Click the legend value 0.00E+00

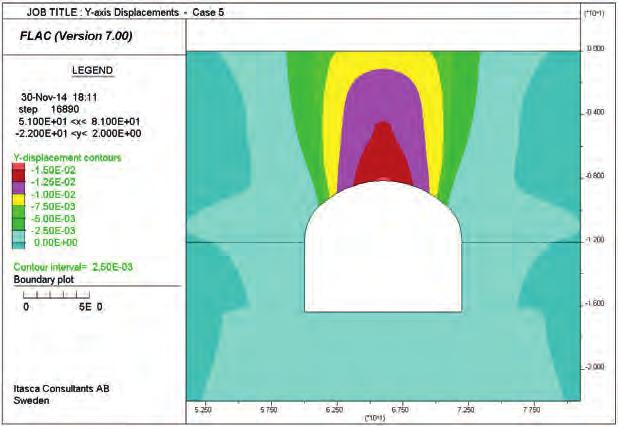(x=56, y=243)
